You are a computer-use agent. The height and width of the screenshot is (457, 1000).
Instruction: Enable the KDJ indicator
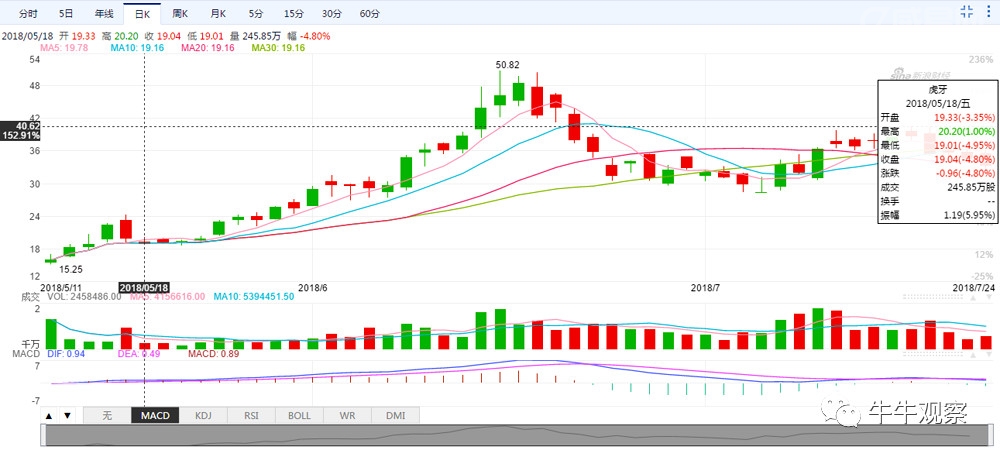[x=203, y=415]
